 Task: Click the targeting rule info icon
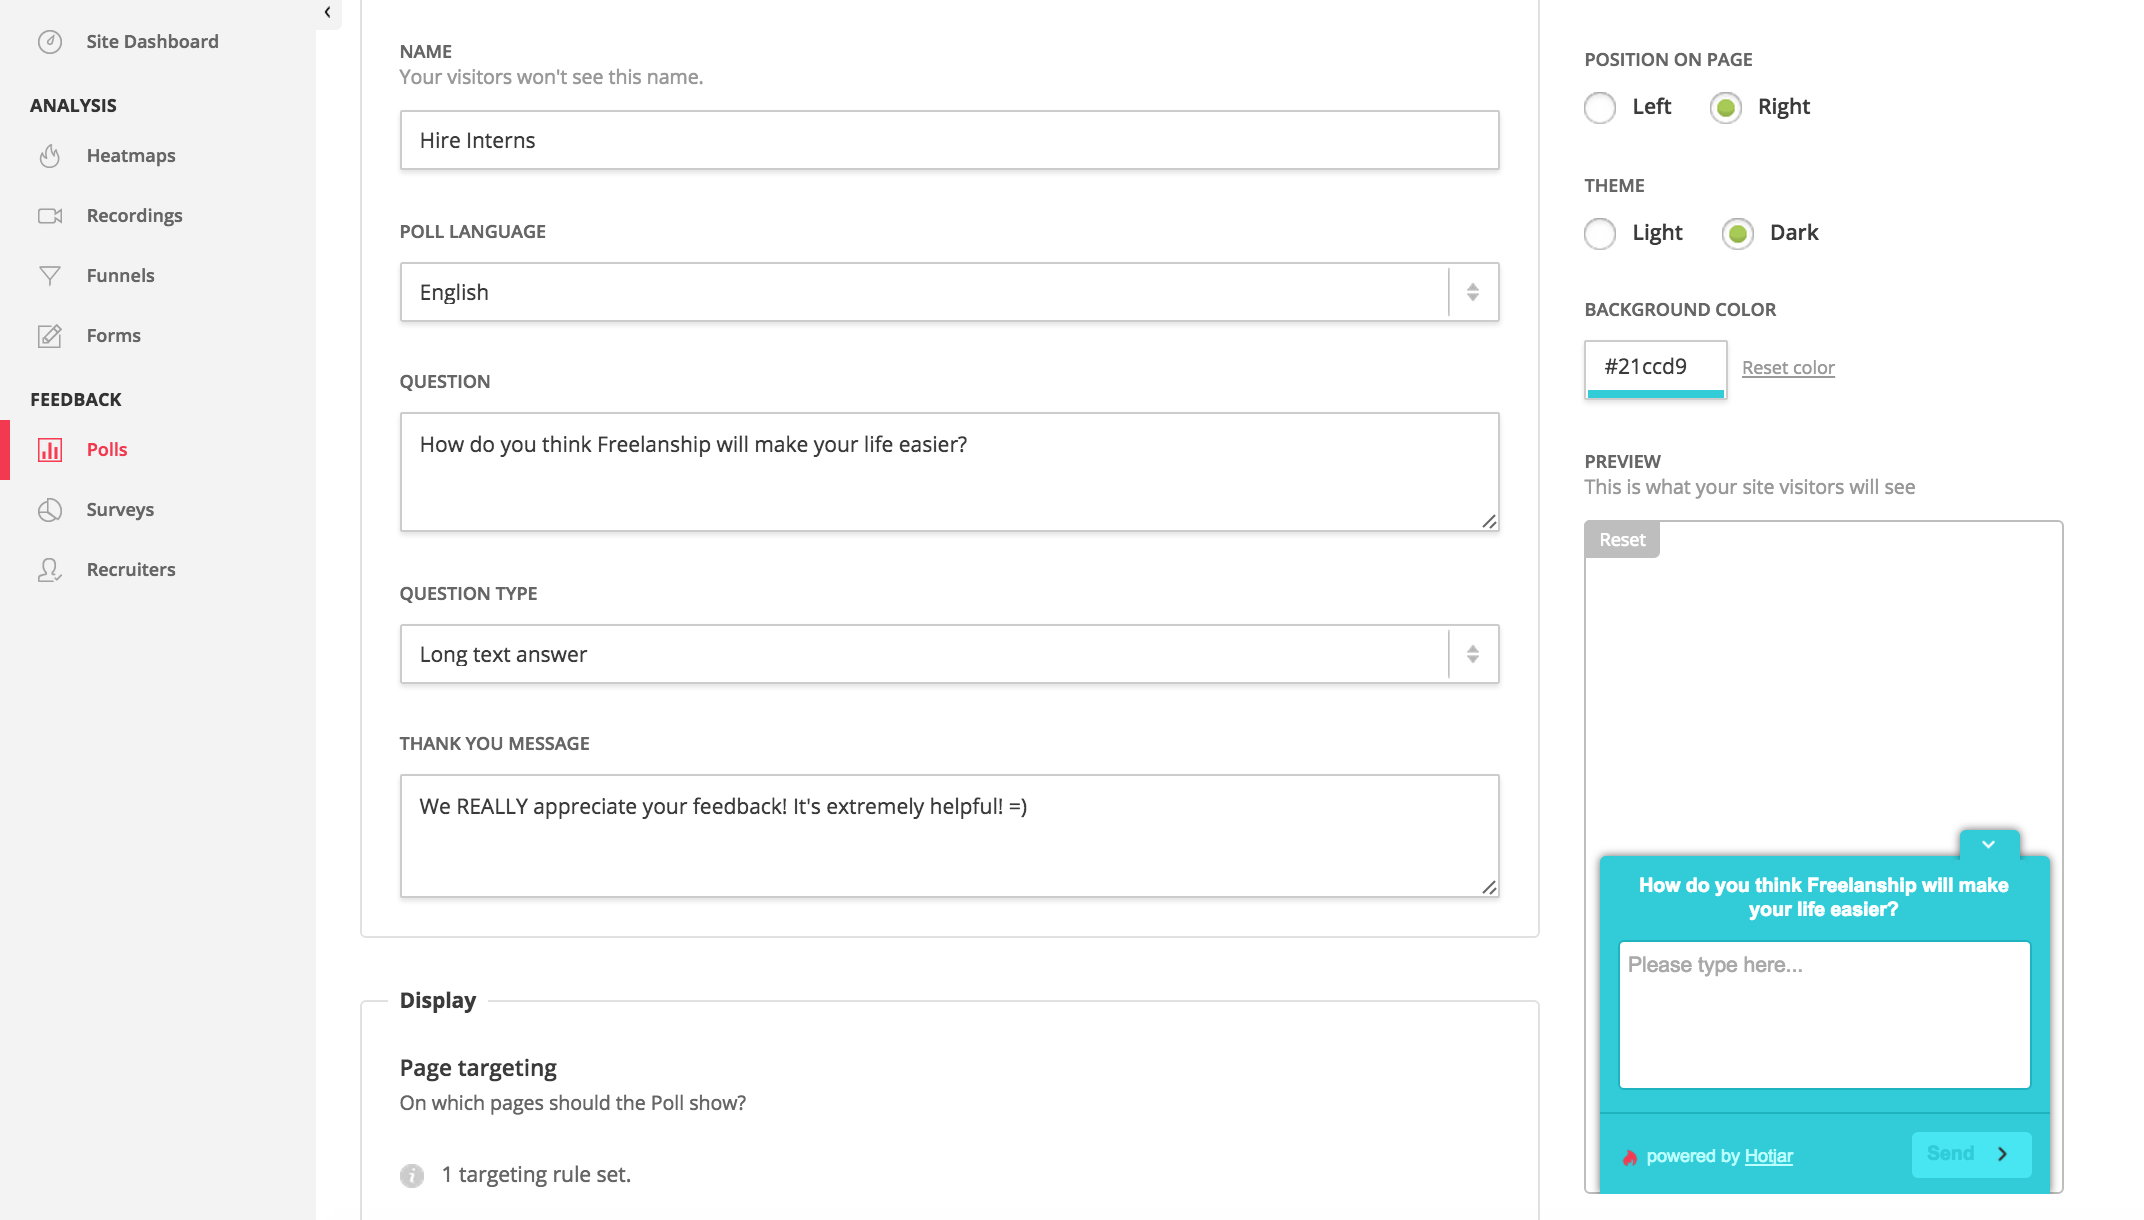(412, 1176)
